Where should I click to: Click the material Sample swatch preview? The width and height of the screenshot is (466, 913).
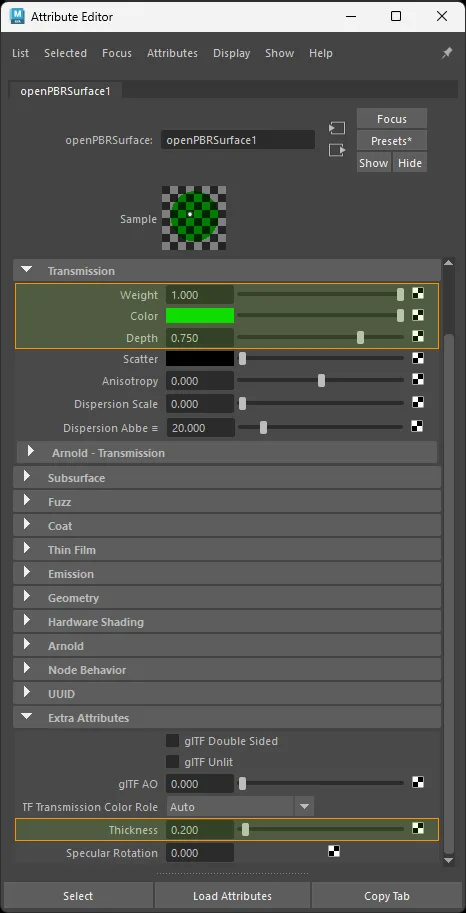pos(194,218)
